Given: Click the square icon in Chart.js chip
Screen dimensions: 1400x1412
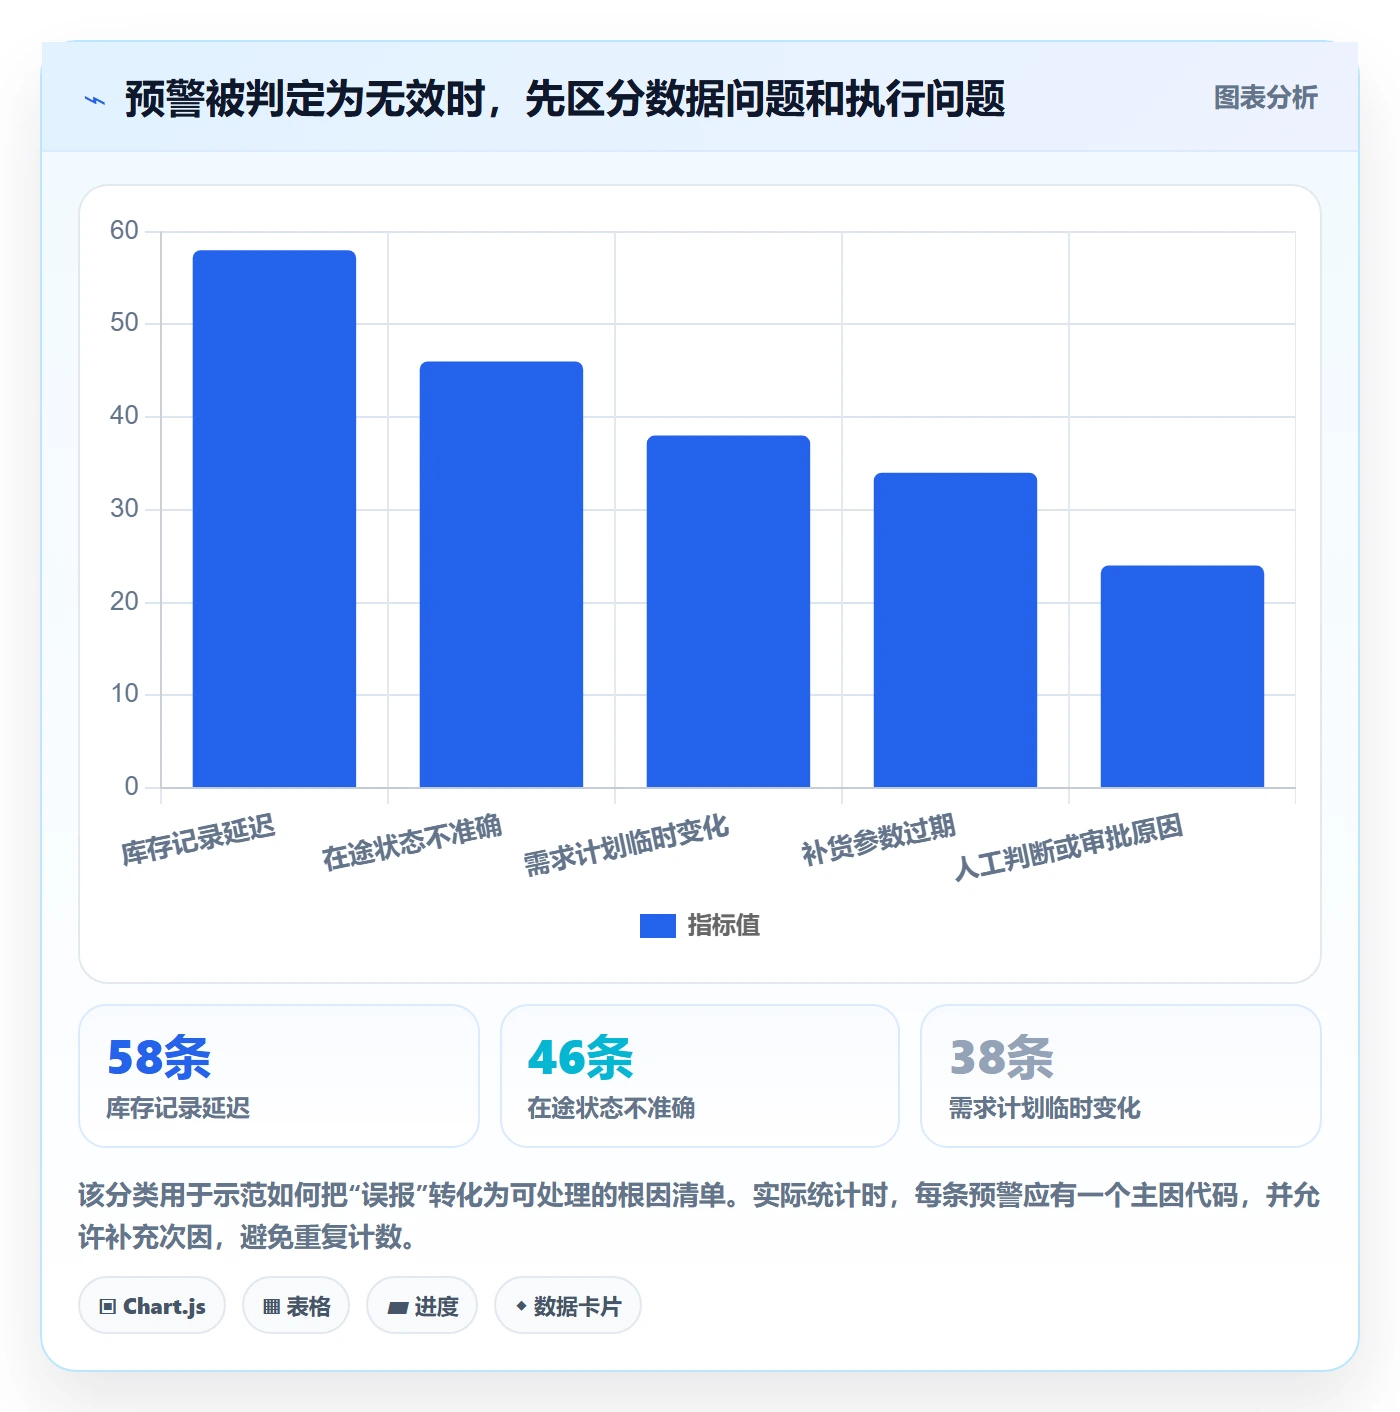Looking at the screenshot, I should 108,1307.
